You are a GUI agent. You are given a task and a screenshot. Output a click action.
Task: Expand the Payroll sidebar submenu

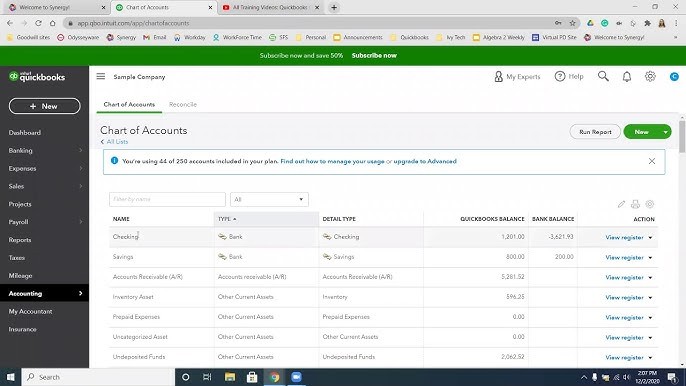80,222
